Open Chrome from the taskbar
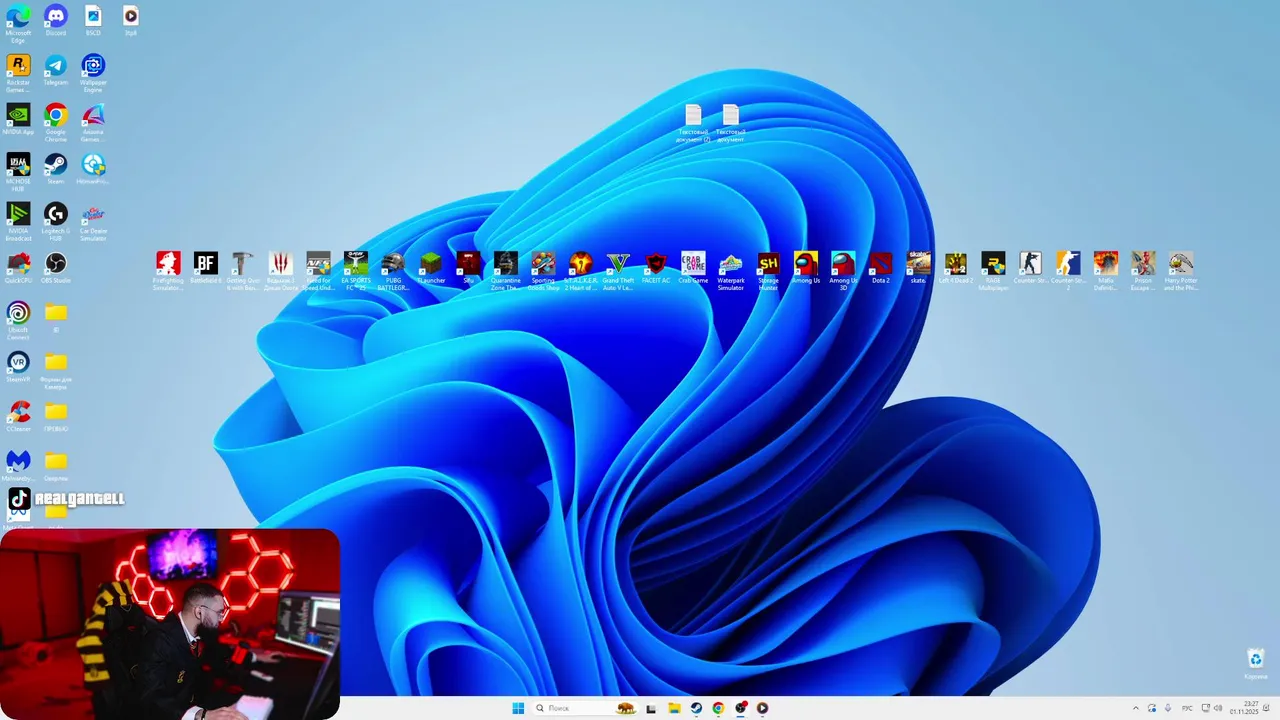Screen dimensions: 1280x720 718,708
